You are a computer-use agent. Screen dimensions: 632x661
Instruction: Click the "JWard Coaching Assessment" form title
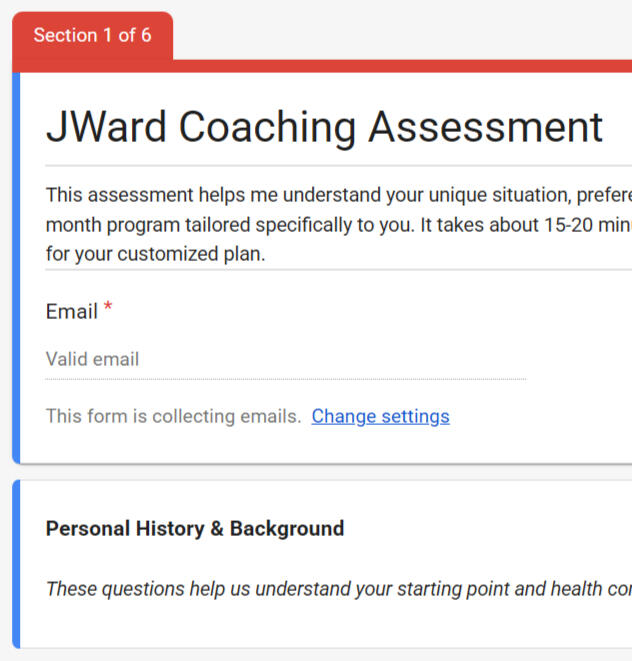pyautogui.click(x=324, y=128)
